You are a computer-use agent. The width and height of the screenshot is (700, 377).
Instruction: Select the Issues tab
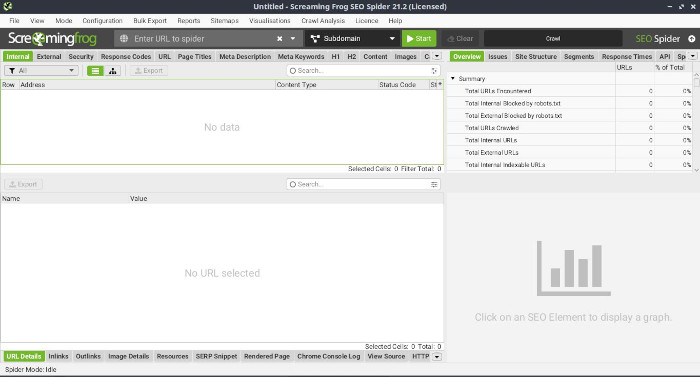point(497,56)
